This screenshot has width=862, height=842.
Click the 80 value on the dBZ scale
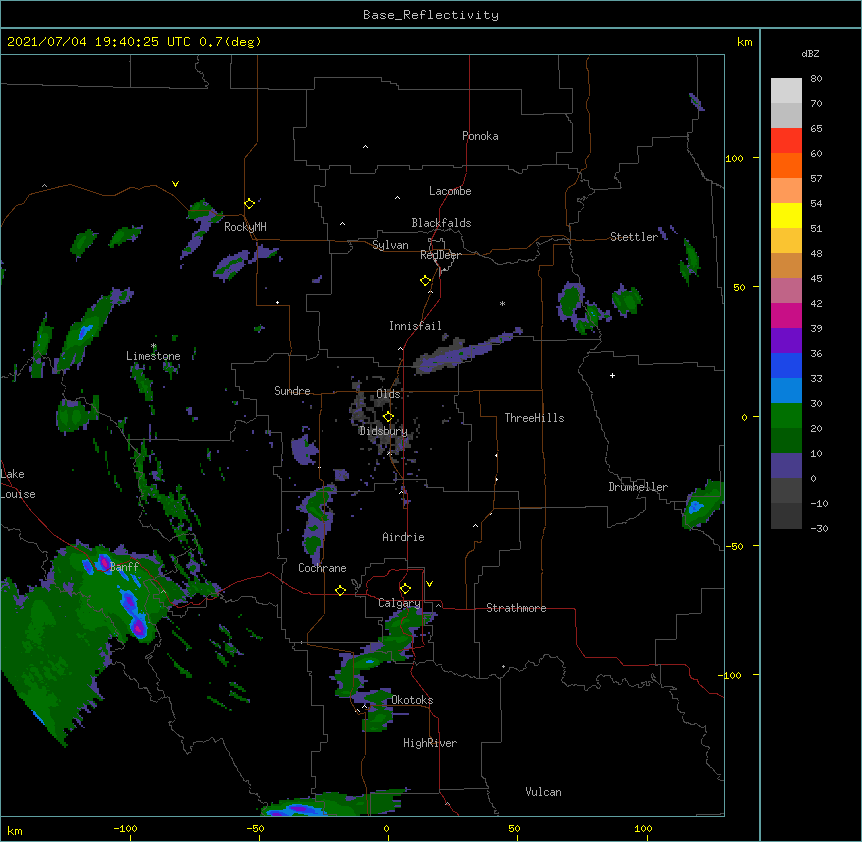click(816, 79)
